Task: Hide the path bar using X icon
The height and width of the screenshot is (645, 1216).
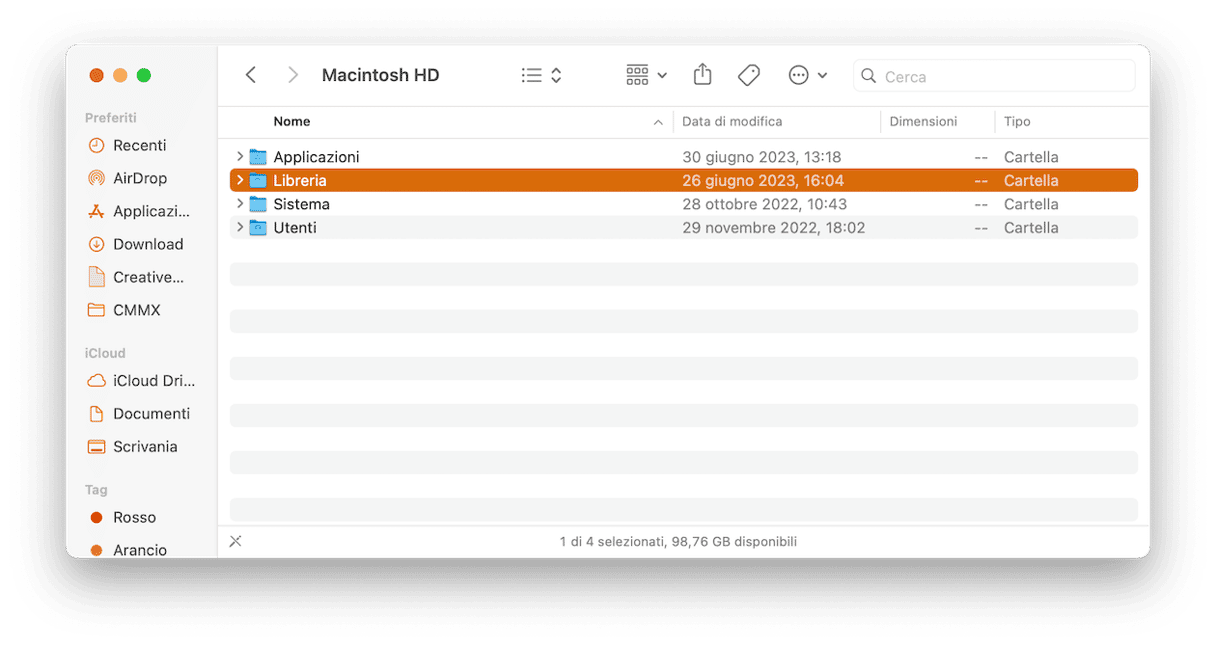Action: (x=236, y=541)
